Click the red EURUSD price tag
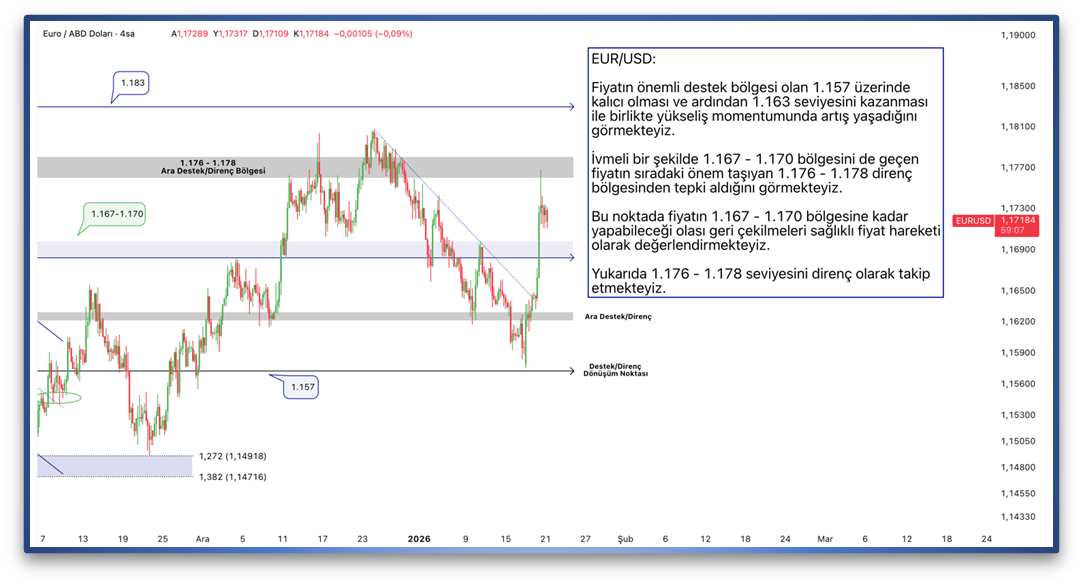The width and height of the screenshot is (1083, 585). click(974, 220)
